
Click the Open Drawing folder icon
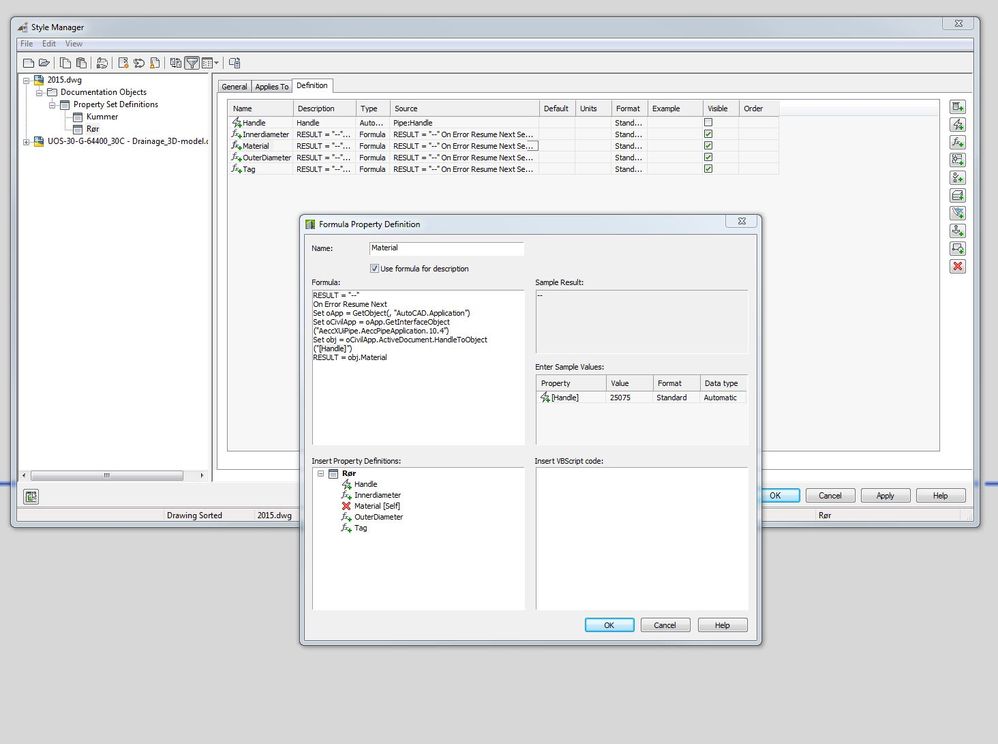coord(44,63)
